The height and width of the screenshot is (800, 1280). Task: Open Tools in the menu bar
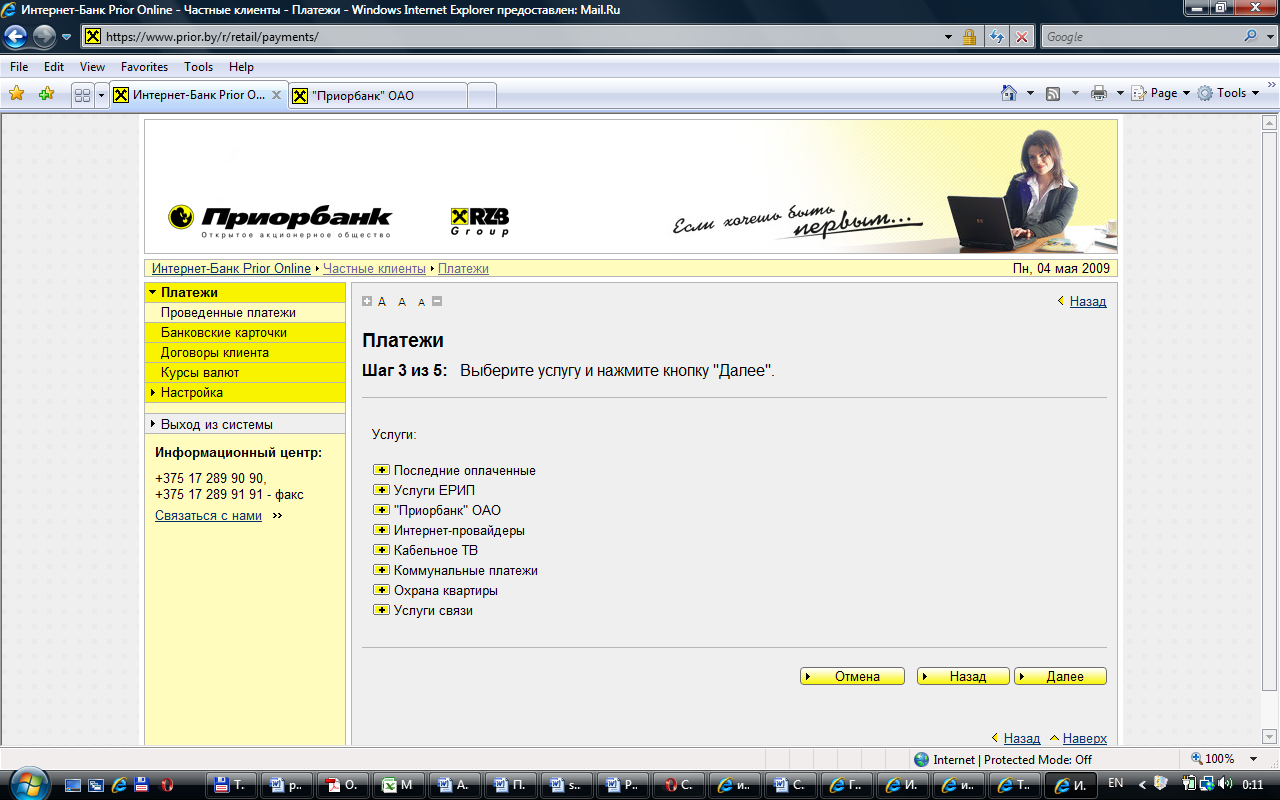[x=198, y=67]
